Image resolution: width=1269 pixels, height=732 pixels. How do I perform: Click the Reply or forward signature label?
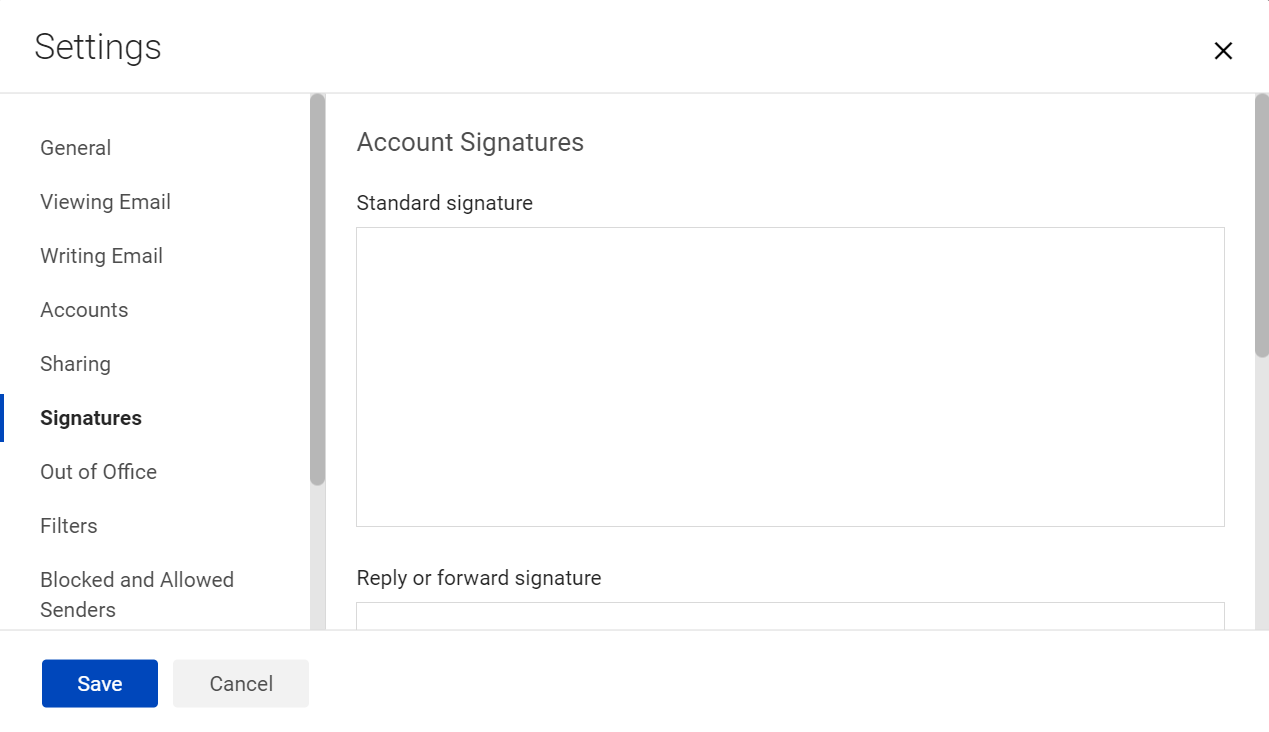pos(479,578)
